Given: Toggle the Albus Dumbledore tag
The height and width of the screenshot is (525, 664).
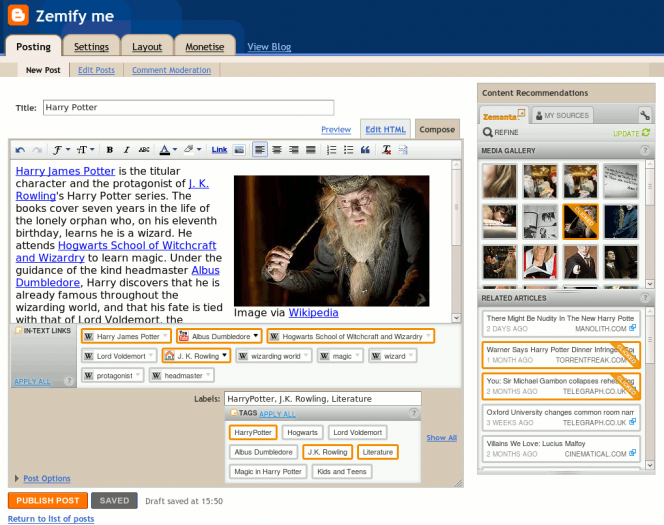Looking at the screenshot, I should [263, 452].
